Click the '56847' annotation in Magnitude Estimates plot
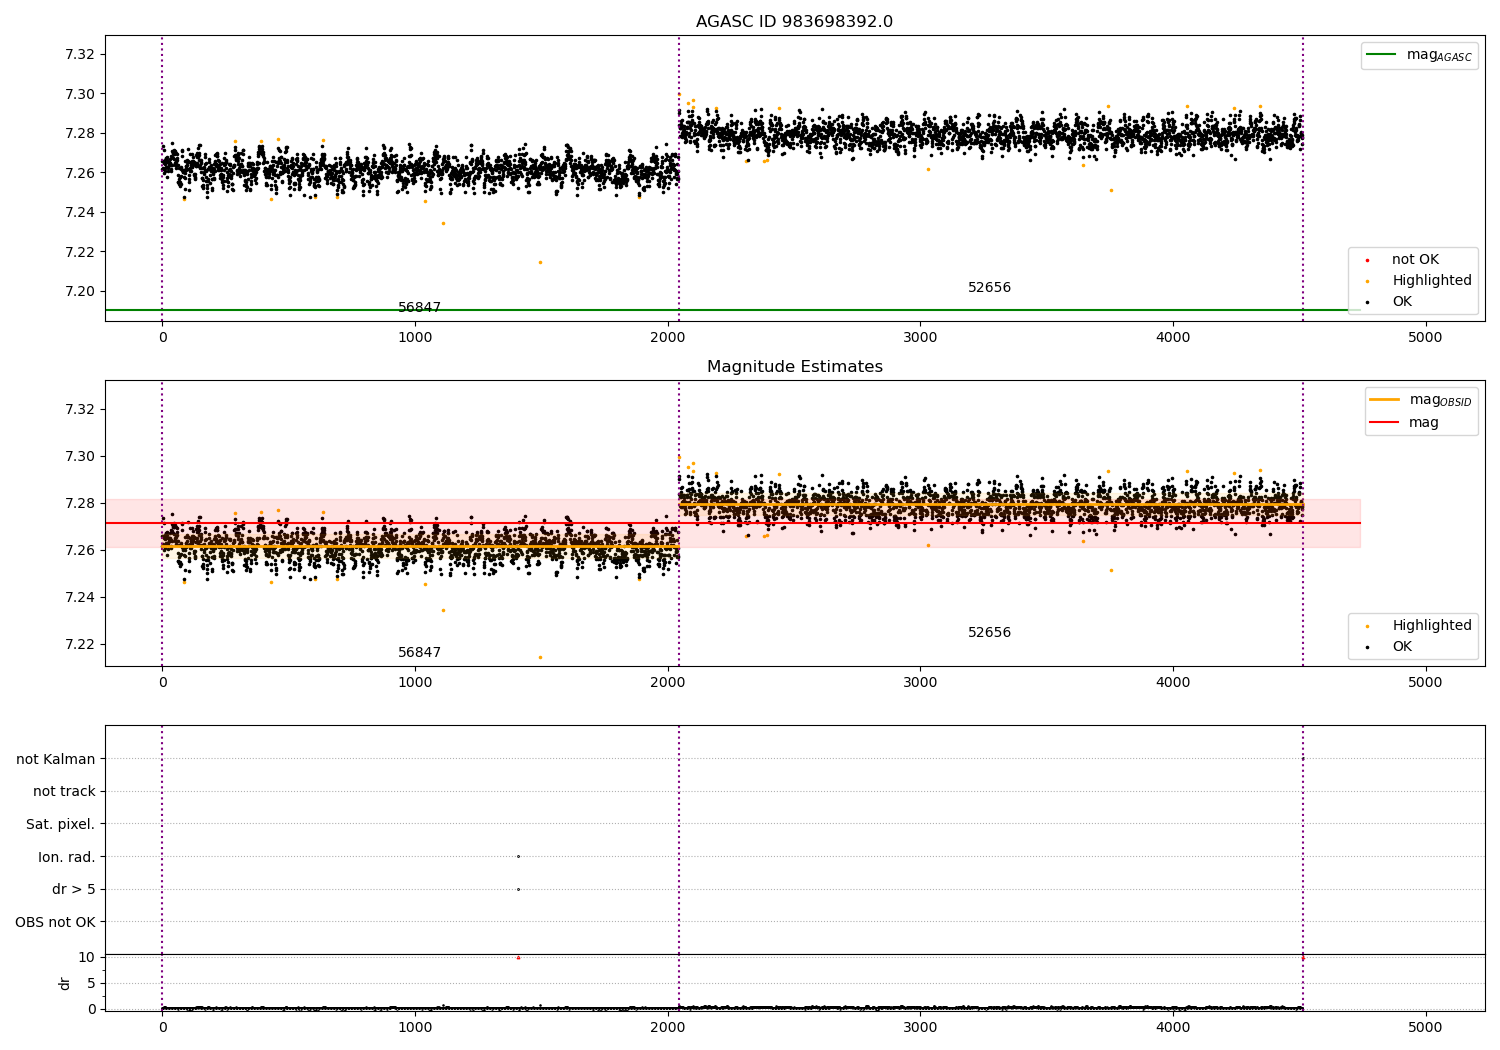 click(419, 653)
